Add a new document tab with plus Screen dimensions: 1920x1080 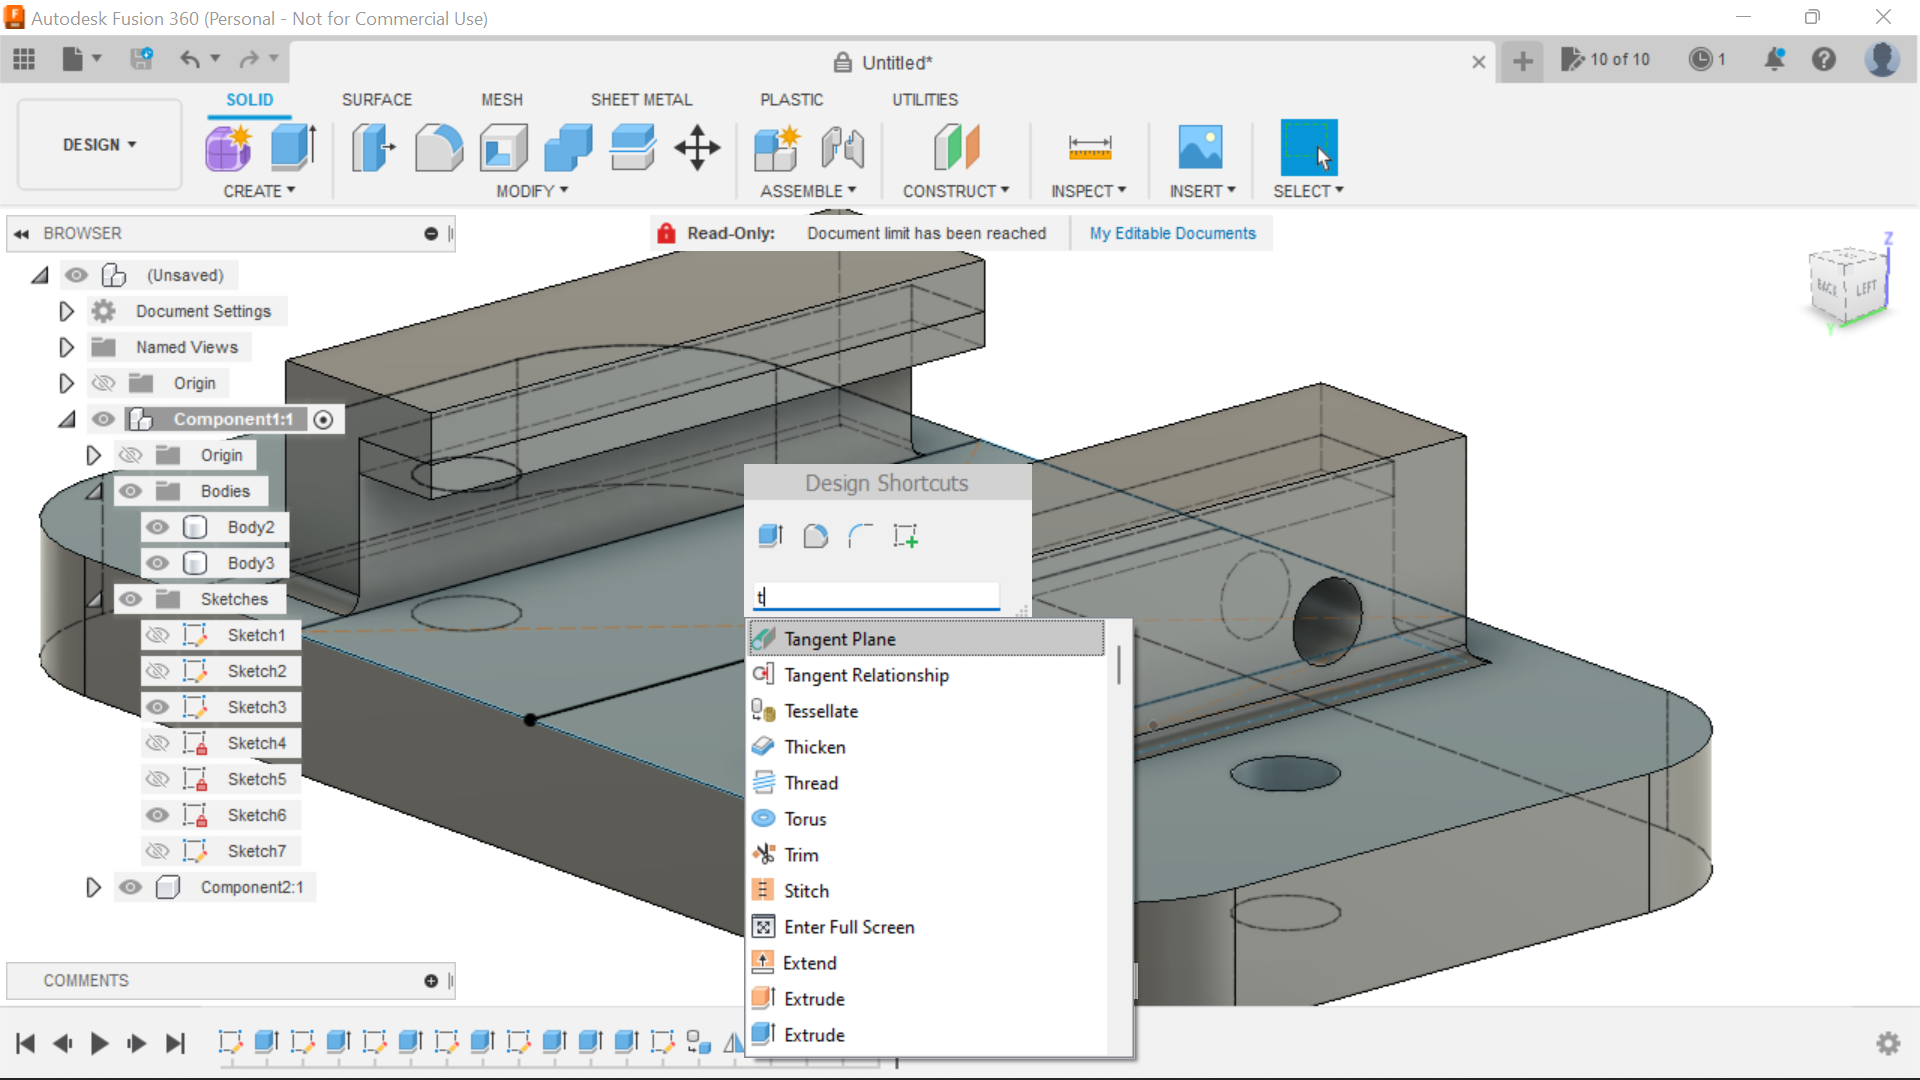pyautogui.click(x=1523, y=62)
